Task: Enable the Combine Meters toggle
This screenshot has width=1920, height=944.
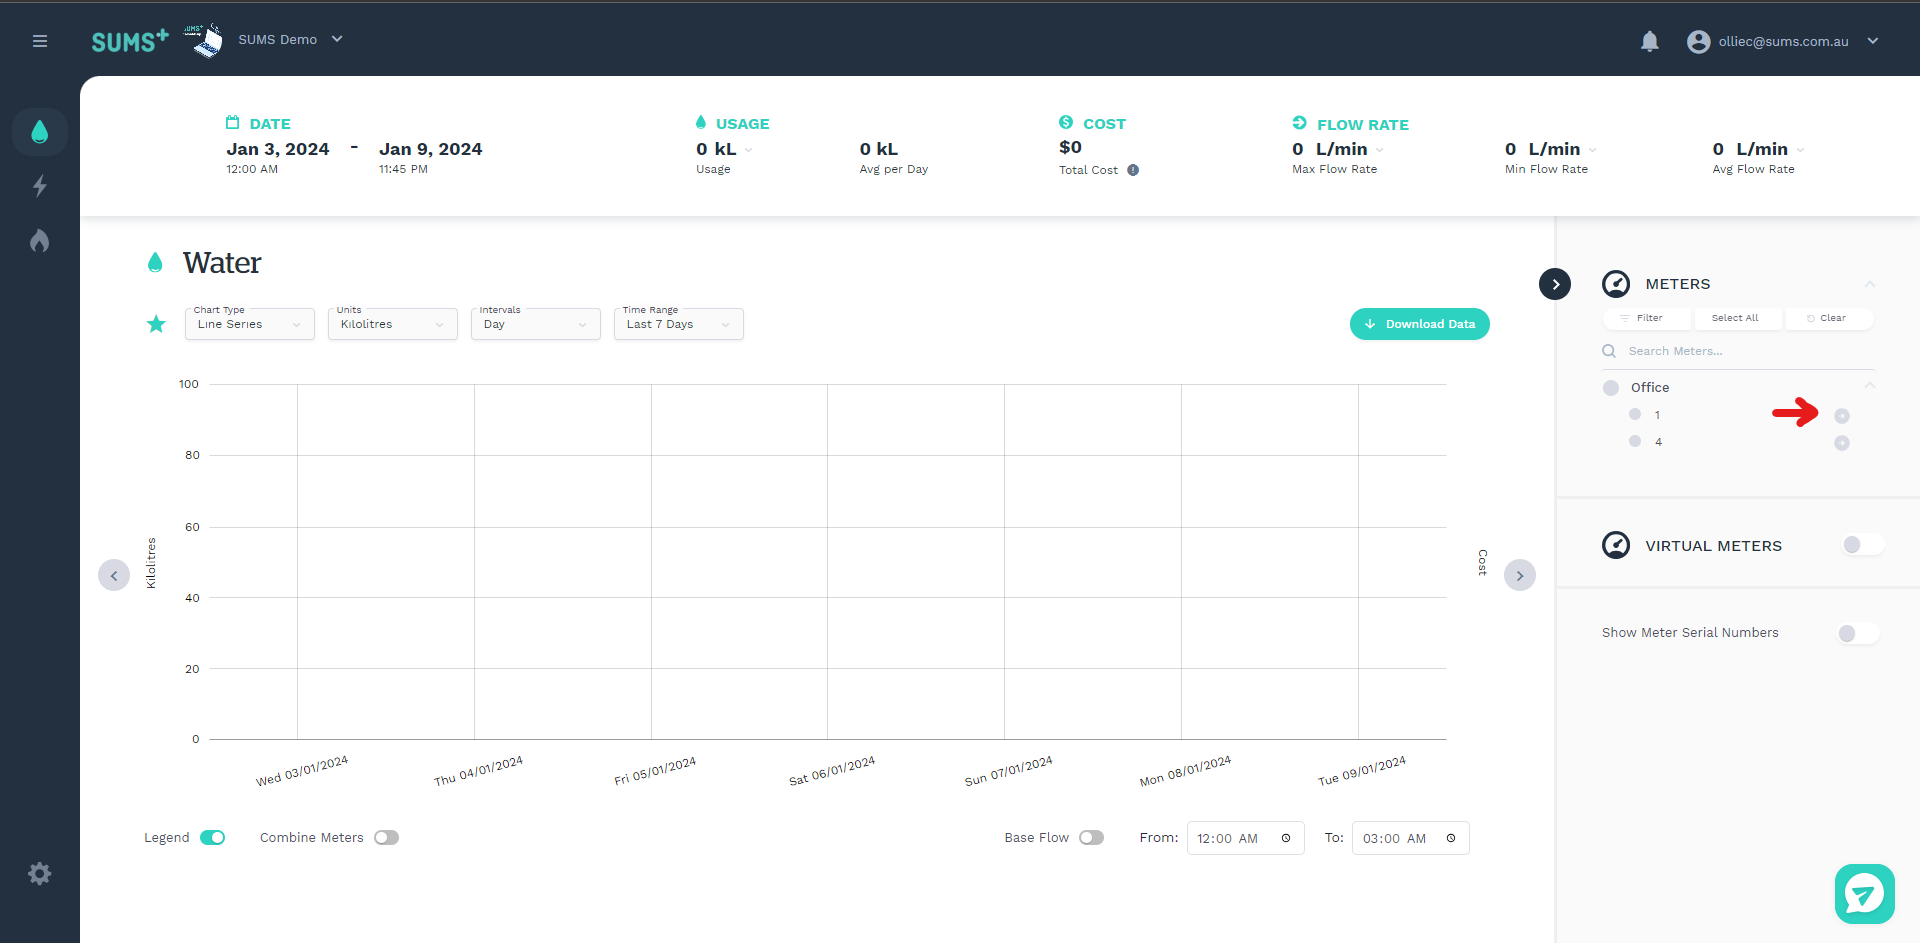Action: point(386,838)
